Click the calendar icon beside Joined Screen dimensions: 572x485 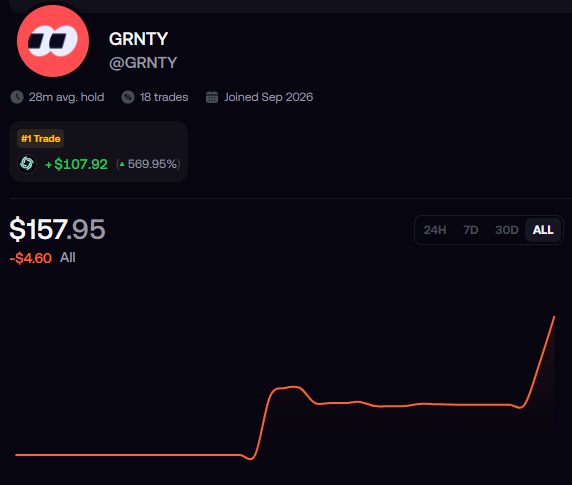212,97
